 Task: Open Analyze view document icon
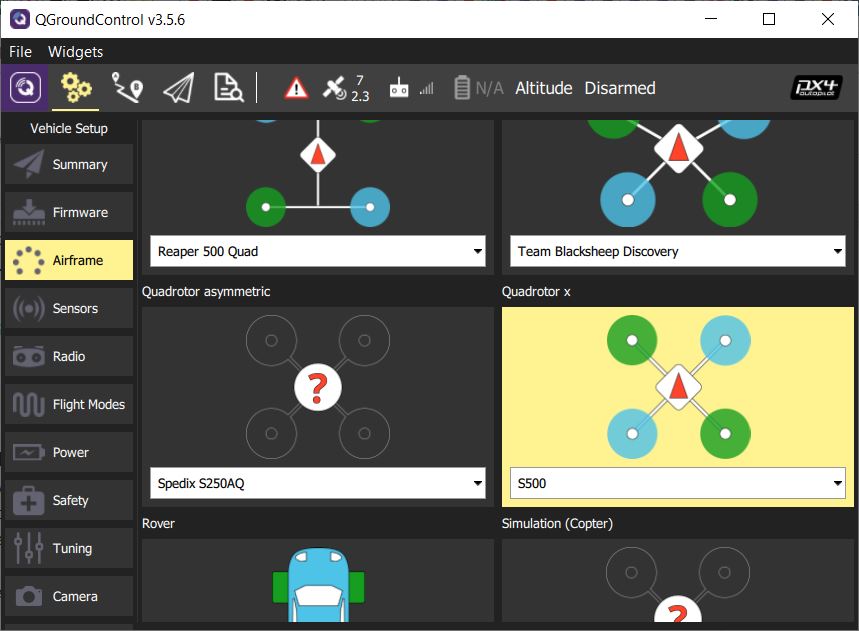click(x=228, y=88)
